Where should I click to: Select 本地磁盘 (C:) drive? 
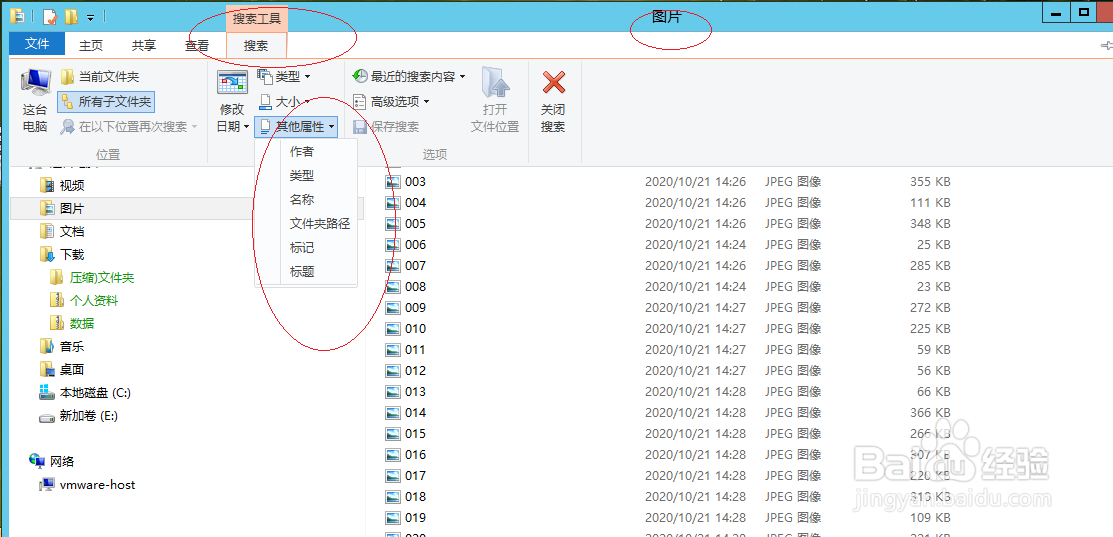click(x=85, y=392)
